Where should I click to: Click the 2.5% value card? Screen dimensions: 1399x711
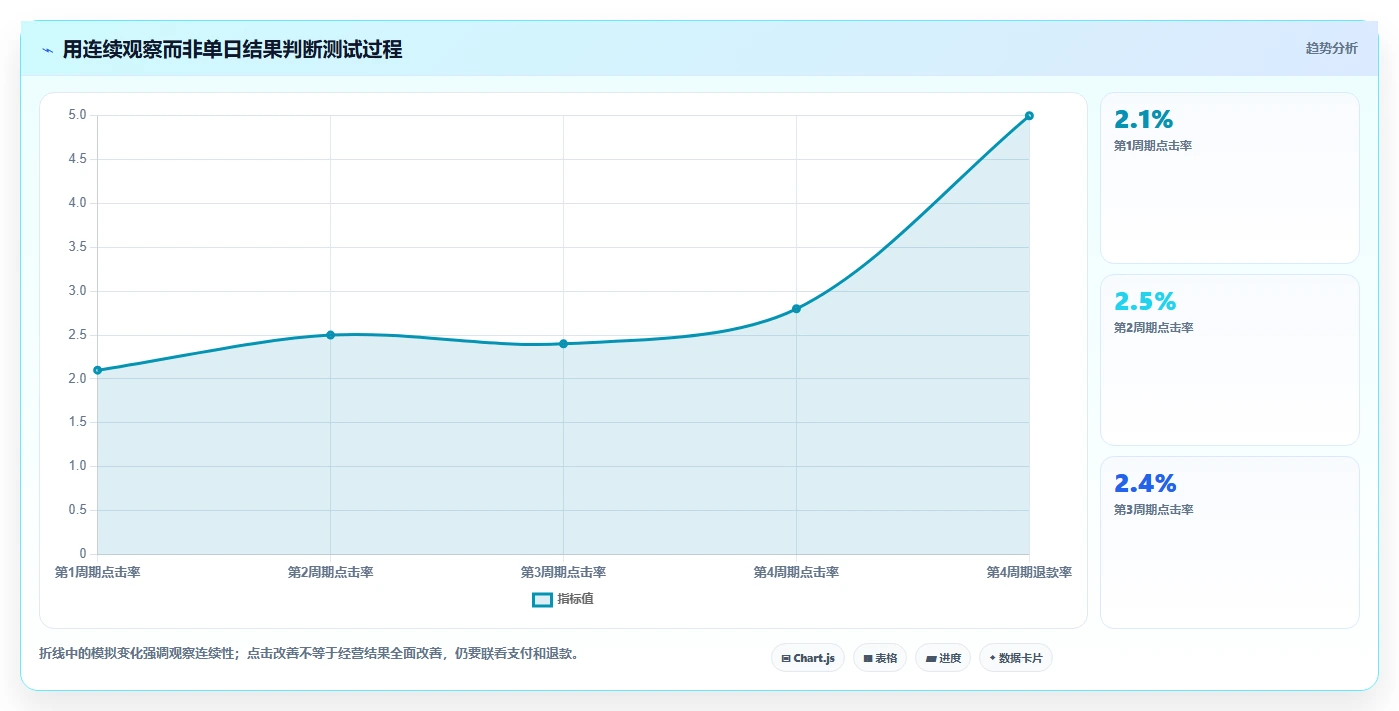point(1230,360)
